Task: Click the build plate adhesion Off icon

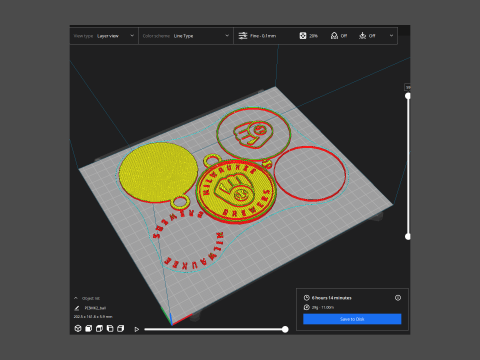Action: 362,36
